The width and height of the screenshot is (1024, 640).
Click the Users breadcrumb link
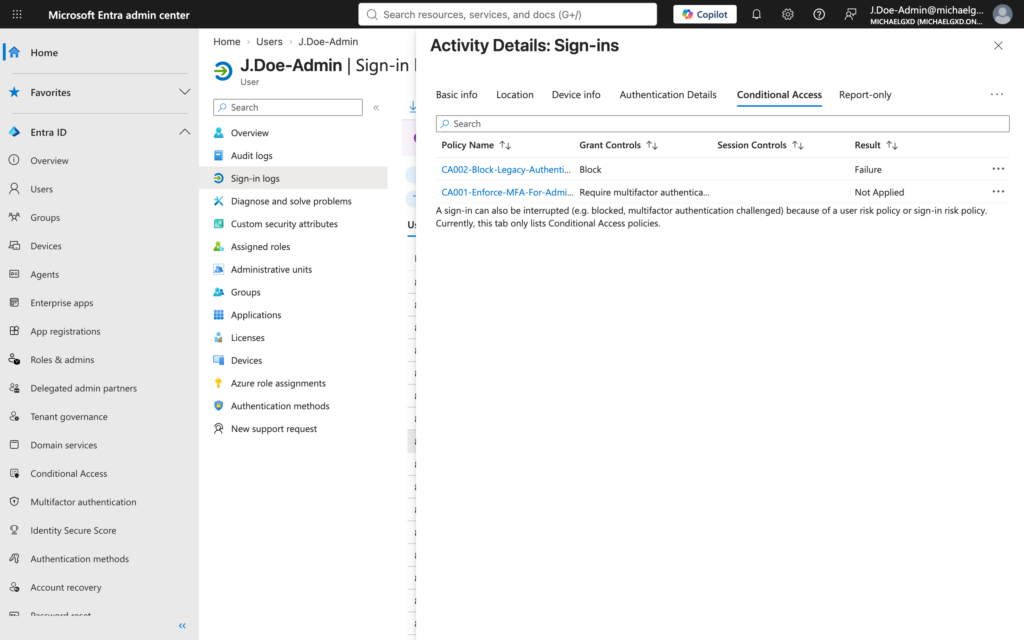click(269, 42)
